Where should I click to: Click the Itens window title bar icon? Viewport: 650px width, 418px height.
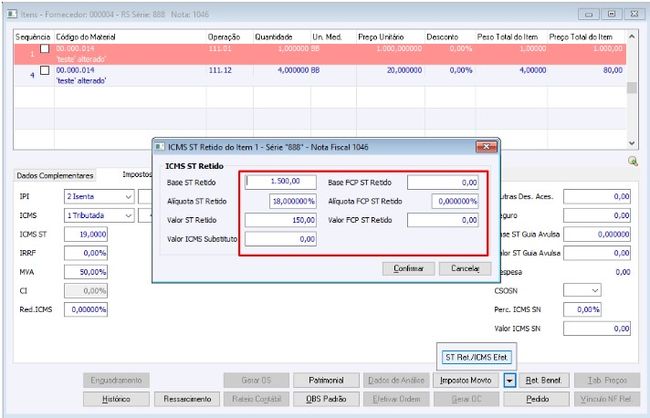pyautogui.click(x=12, y=14)
